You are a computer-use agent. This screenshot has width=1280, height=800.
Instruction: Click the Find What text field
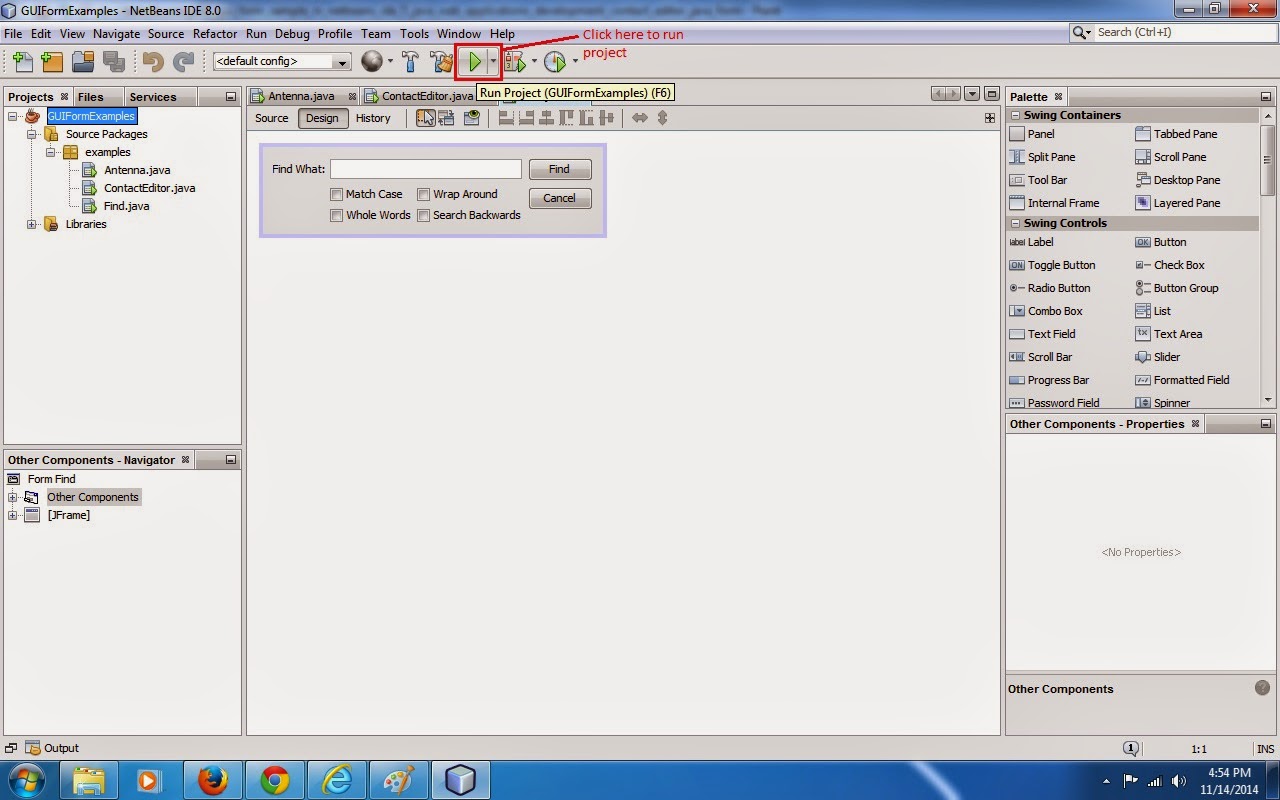point(426,169)
